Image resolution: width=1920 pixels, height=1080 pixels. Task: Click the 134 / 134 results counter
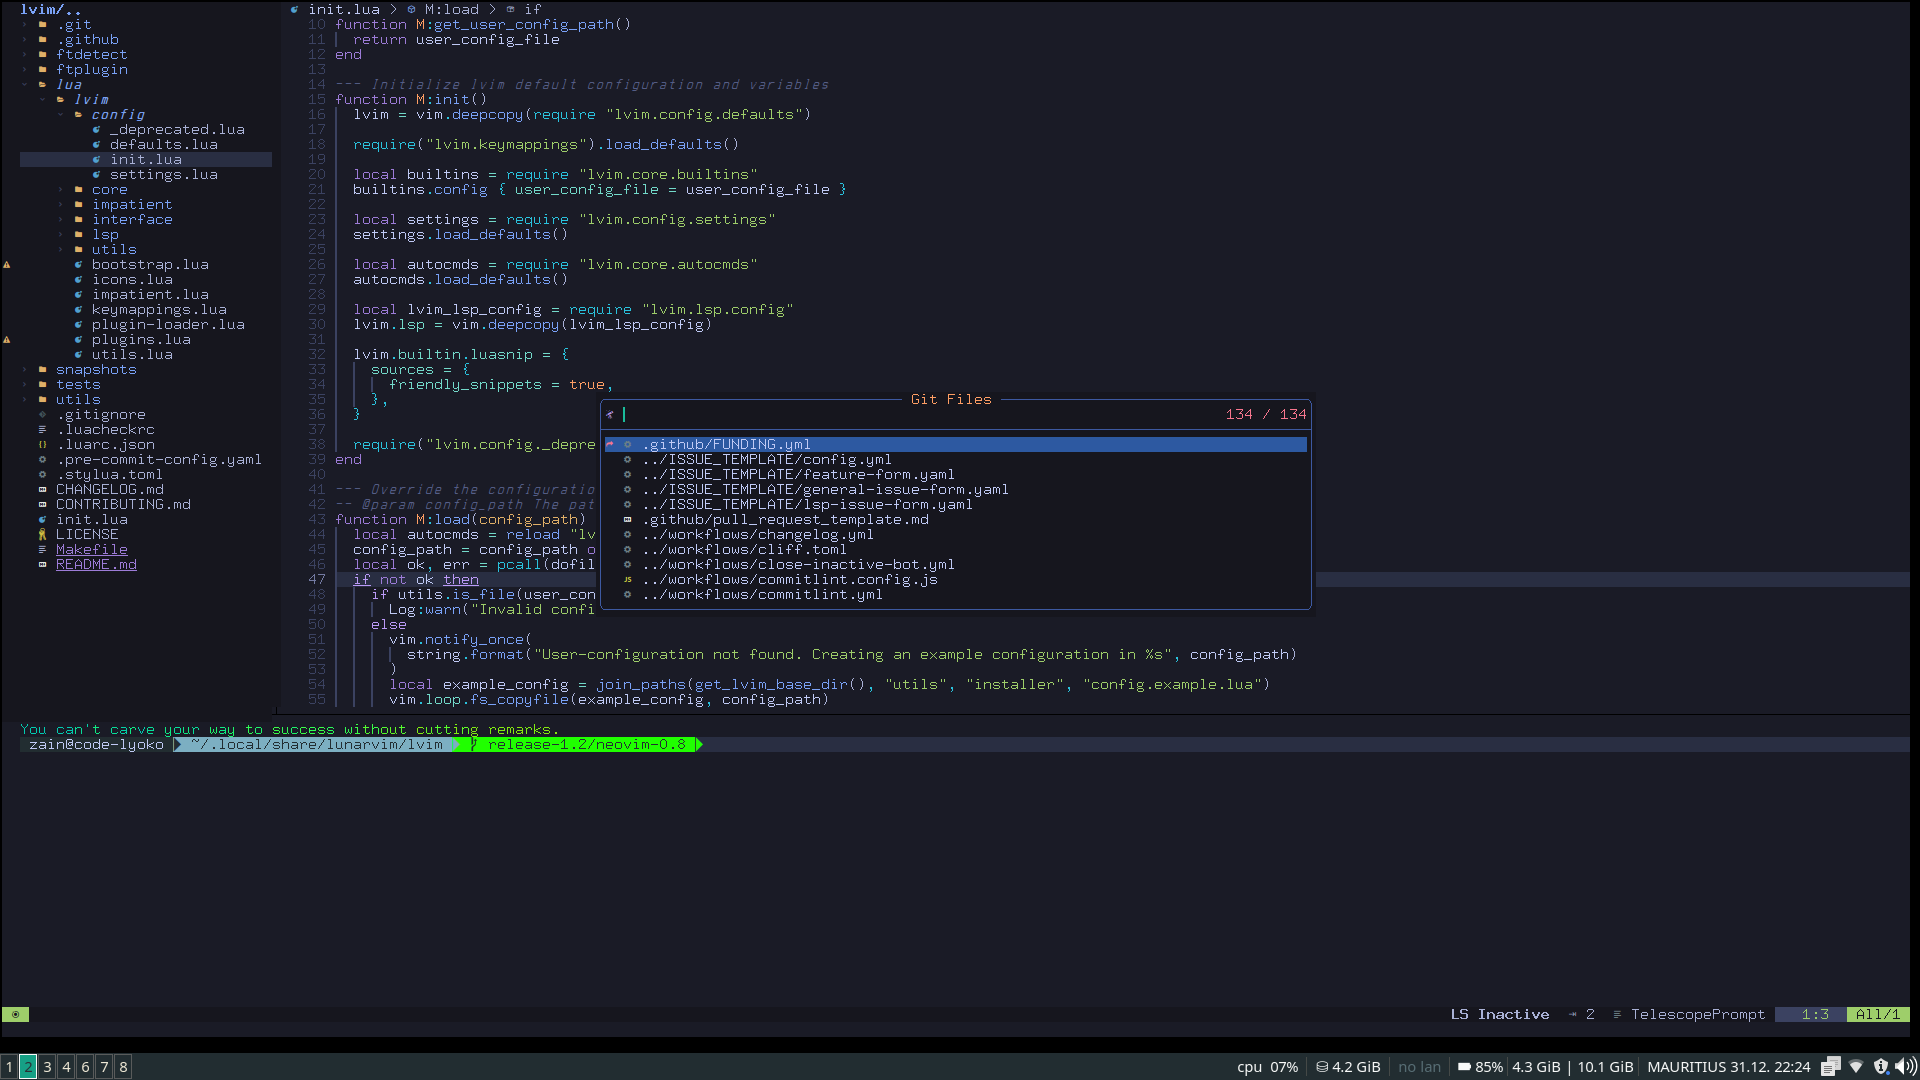coord(1266,415)
